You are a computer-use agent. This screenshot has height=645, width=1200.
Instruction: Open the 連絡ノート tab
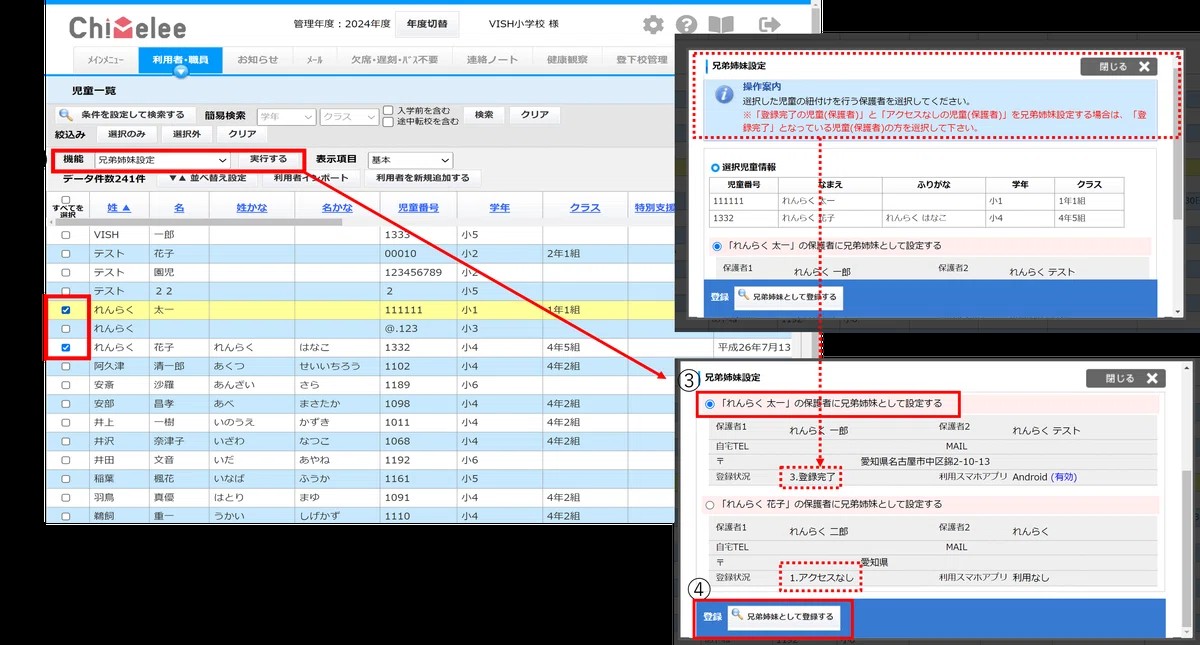(492, 60)
